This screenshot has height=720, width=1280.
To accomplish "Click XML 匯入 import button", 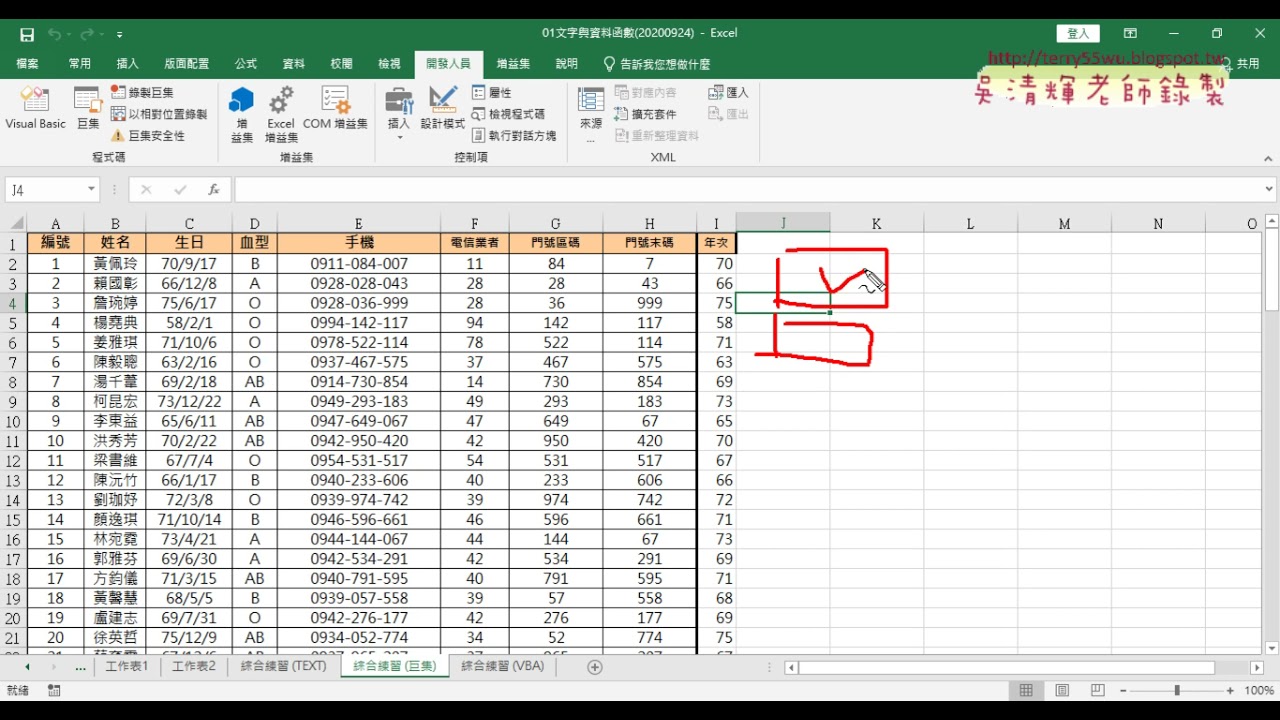I will pyautogui.click(x=728, y=92).
